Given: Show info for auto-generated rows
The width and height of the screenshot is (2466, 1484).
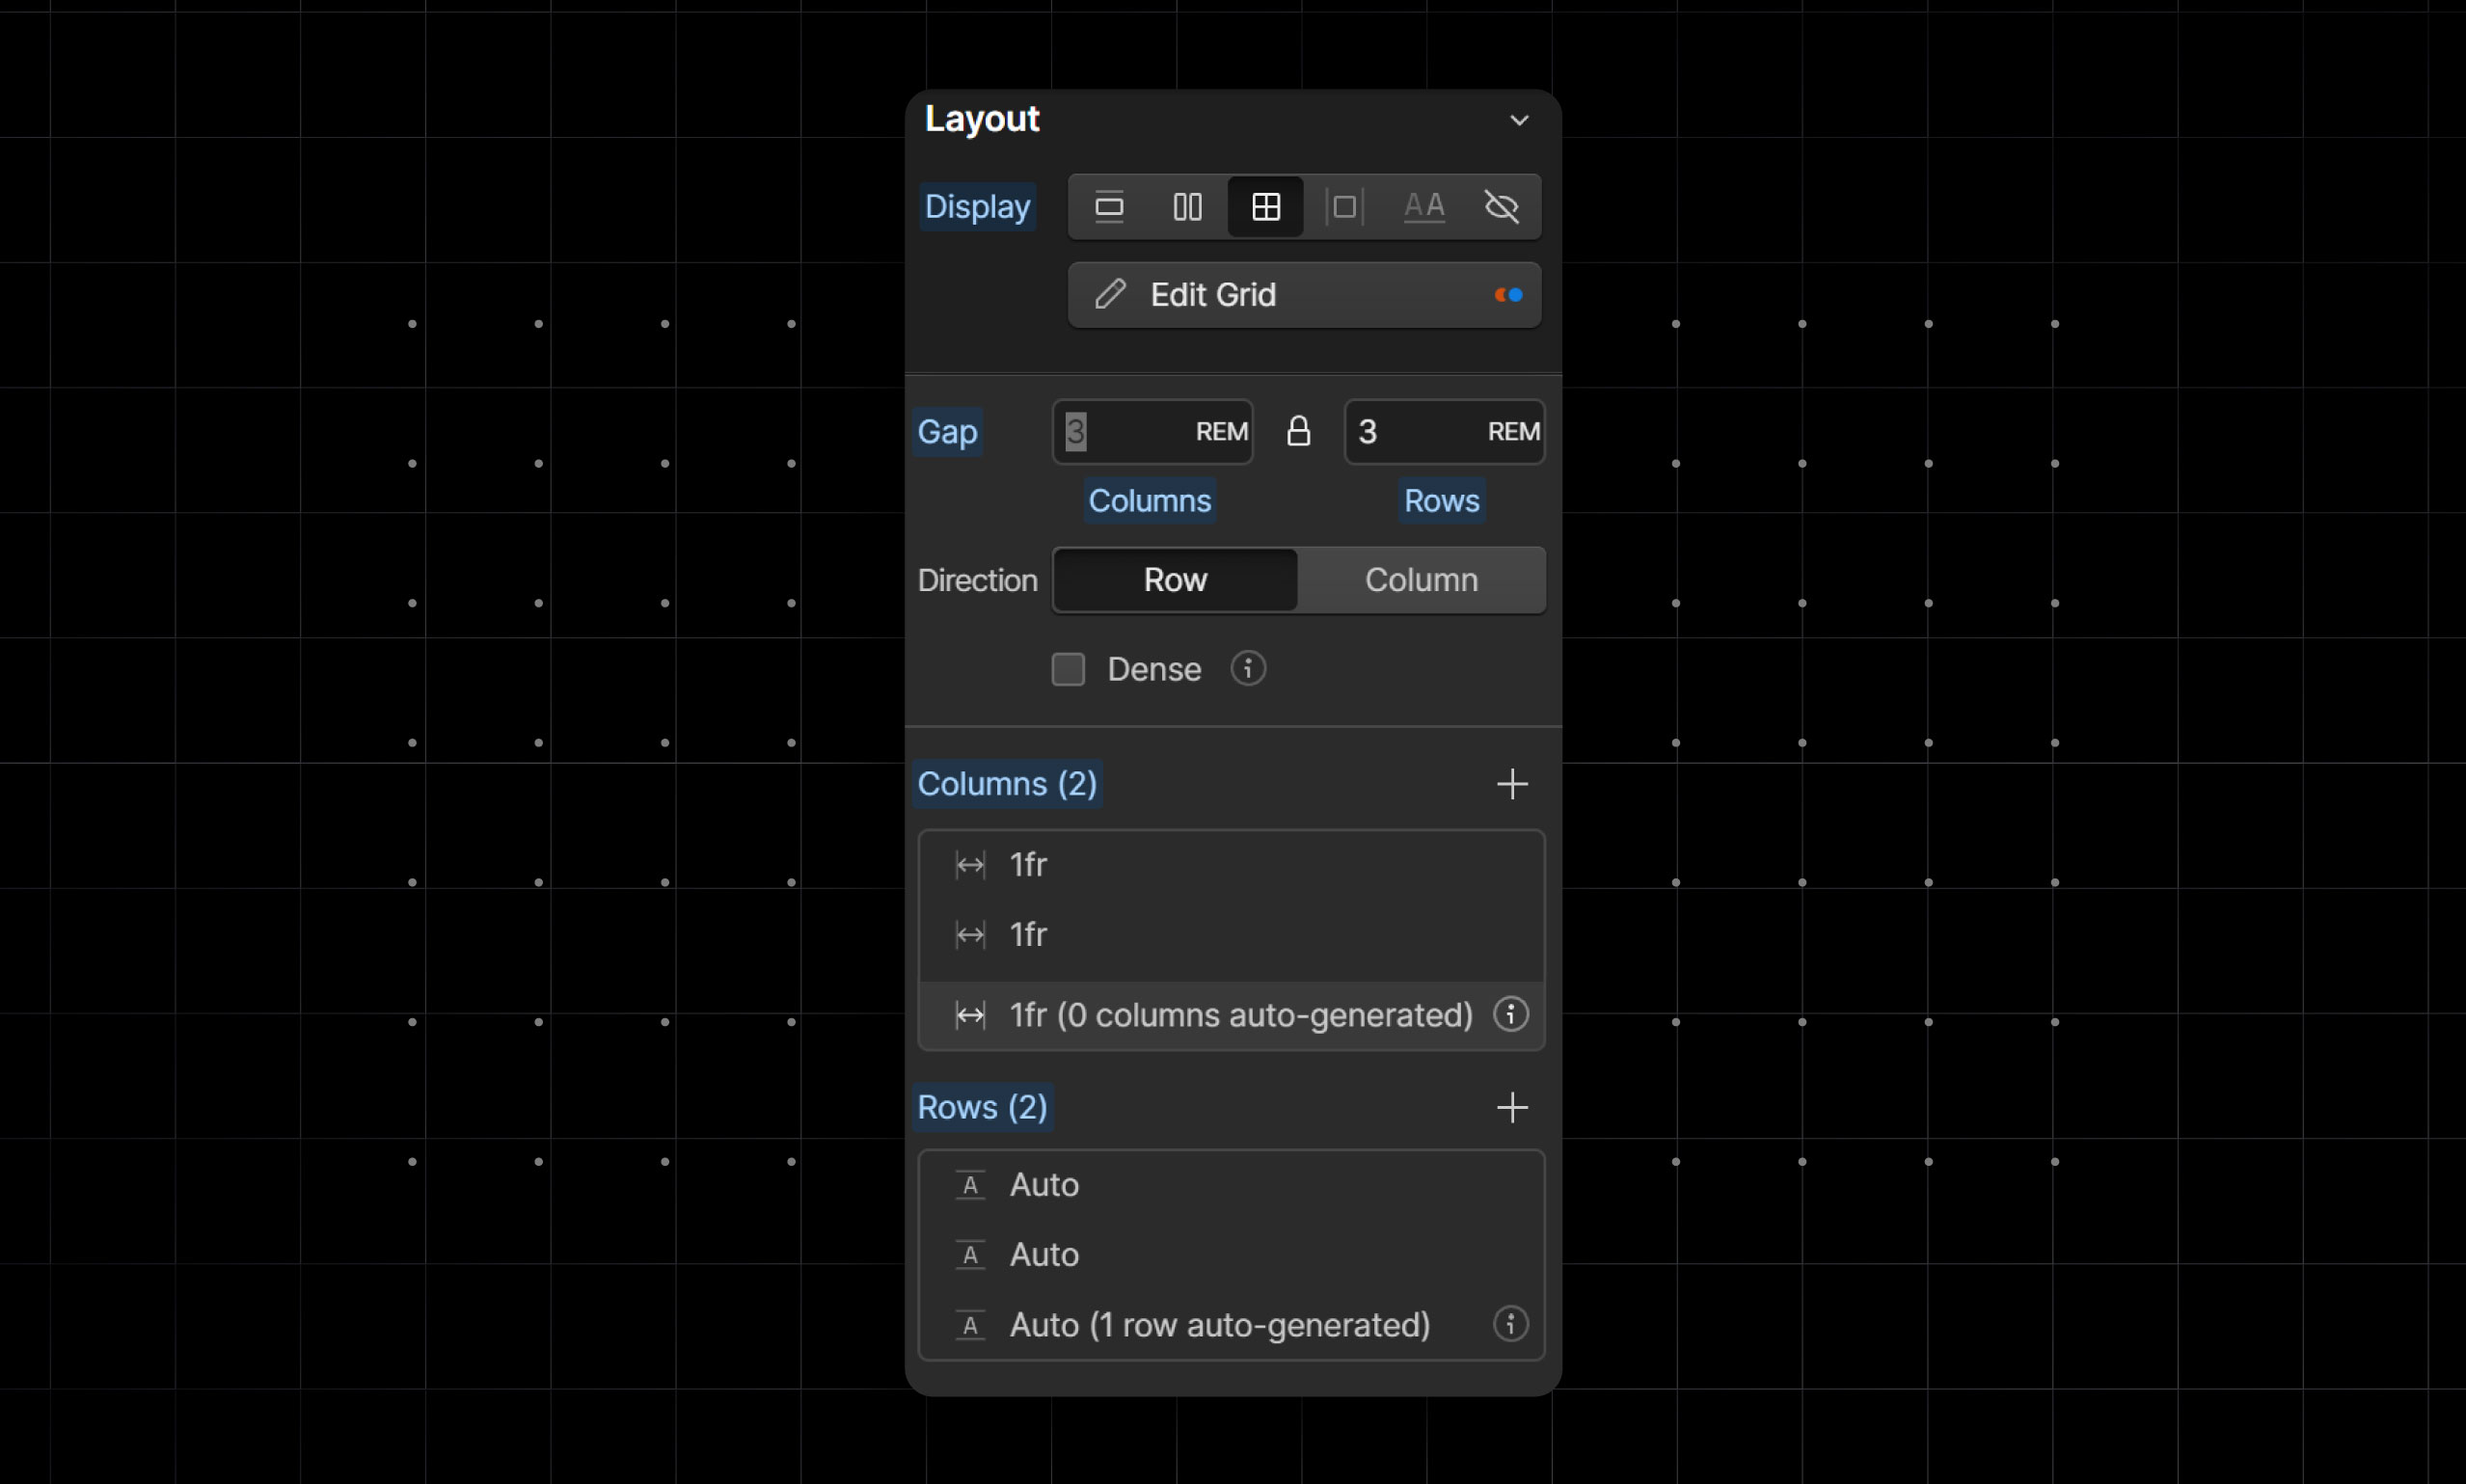Looking at the screenshot, I should coord(1511,1324).
